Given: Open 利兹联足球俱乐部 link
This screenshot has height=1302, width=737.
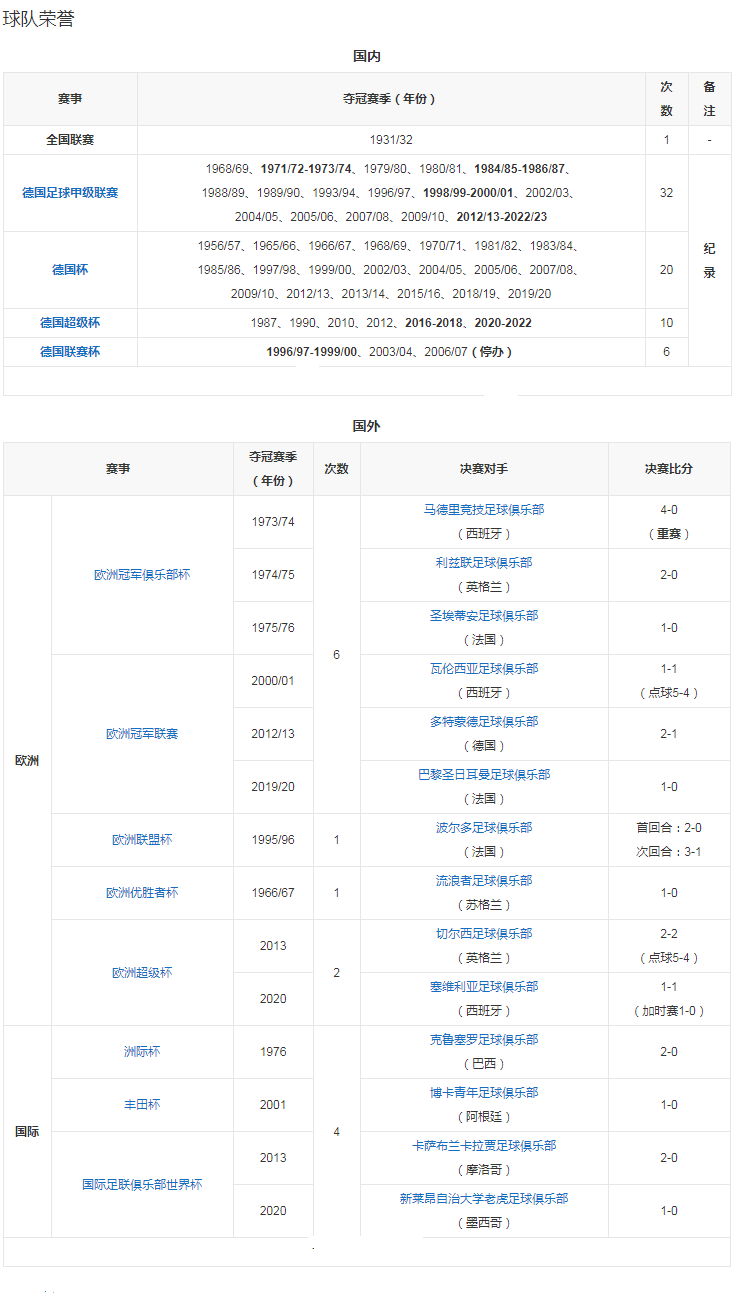Looking at the screenshot, I should 484,563.
